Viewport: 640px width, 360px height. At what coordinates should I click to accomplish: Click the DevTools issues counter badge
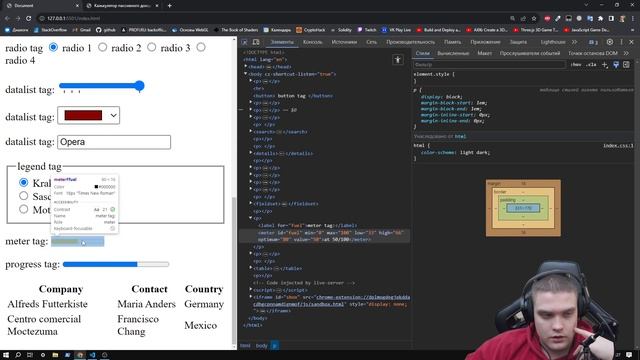[x=593, y=42]
